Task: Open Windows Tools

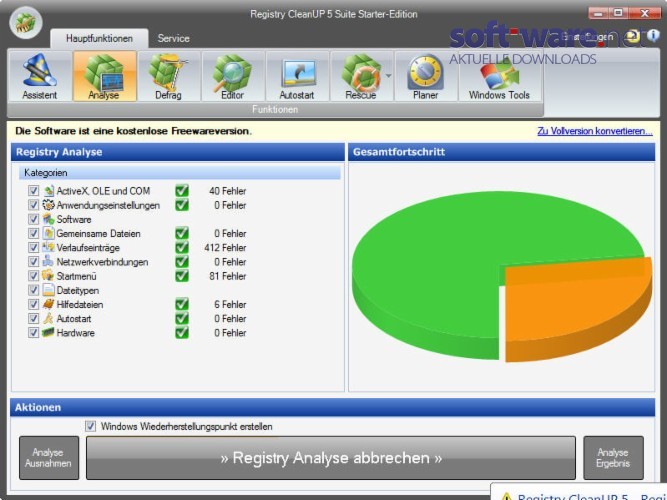Action: (x=499, y=76)
